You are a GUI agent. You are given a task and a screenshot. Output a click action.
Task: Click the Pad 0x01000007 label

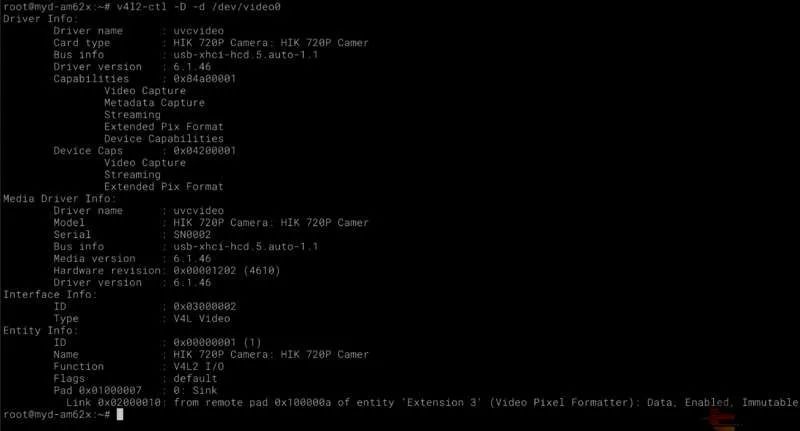click(x=97, y=390)
